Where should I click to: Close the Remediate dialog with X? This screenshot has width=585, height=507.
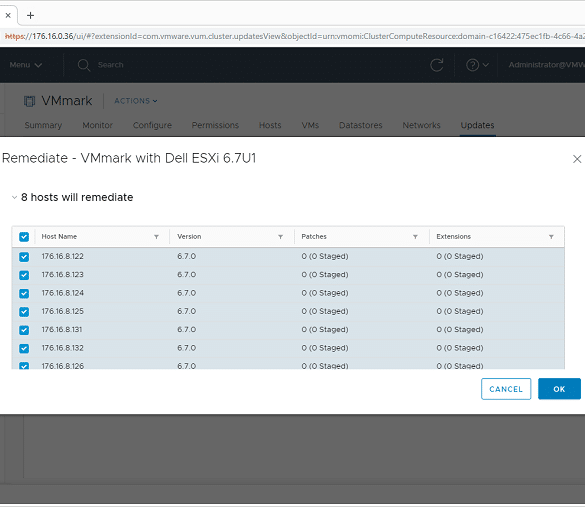[577, 159]
